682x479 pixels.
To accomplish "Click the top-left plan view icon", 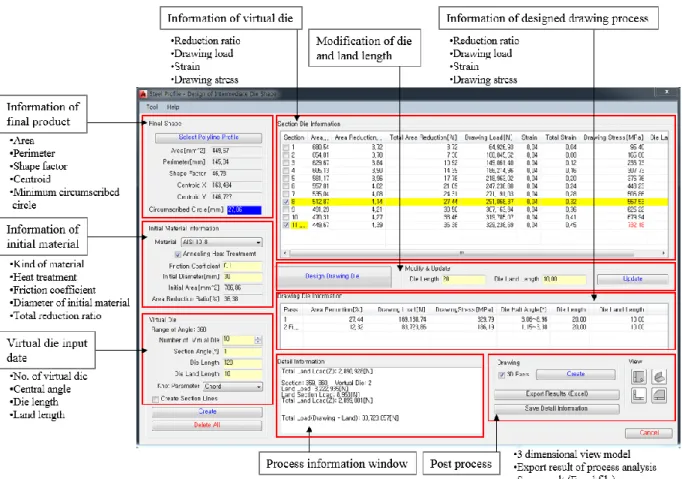I will point(639,377).
